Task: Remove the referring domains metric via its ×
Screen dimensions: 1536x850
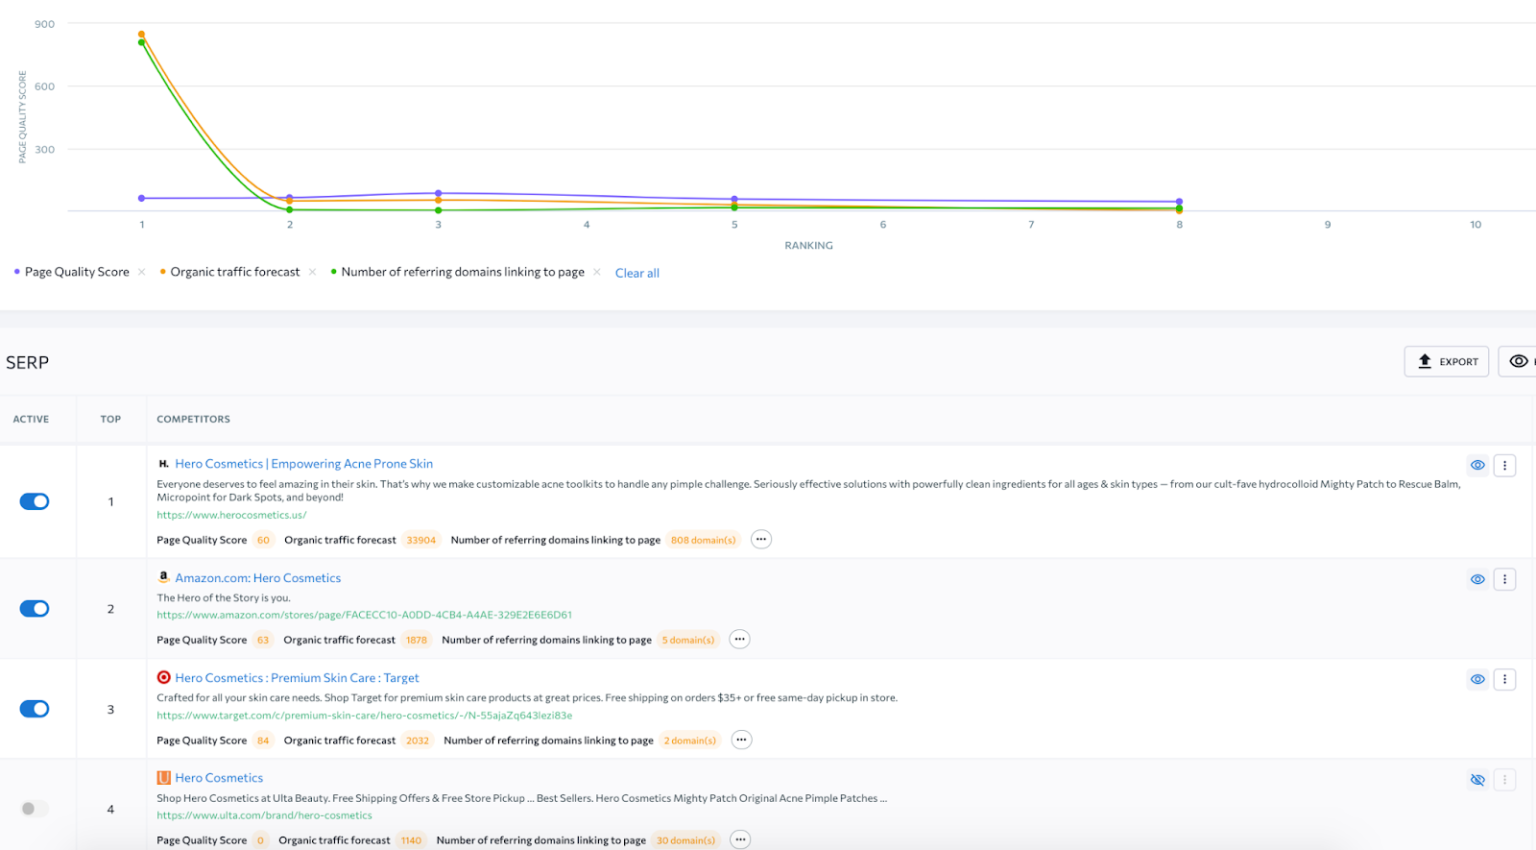Action: [597, 271]
